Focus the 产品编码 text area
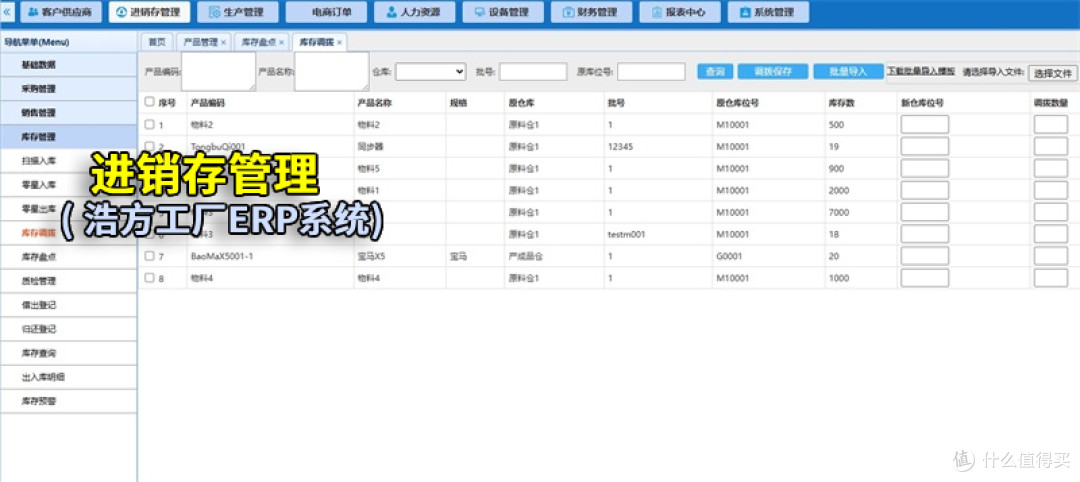The image size is (1080, 482). point(218,72)
